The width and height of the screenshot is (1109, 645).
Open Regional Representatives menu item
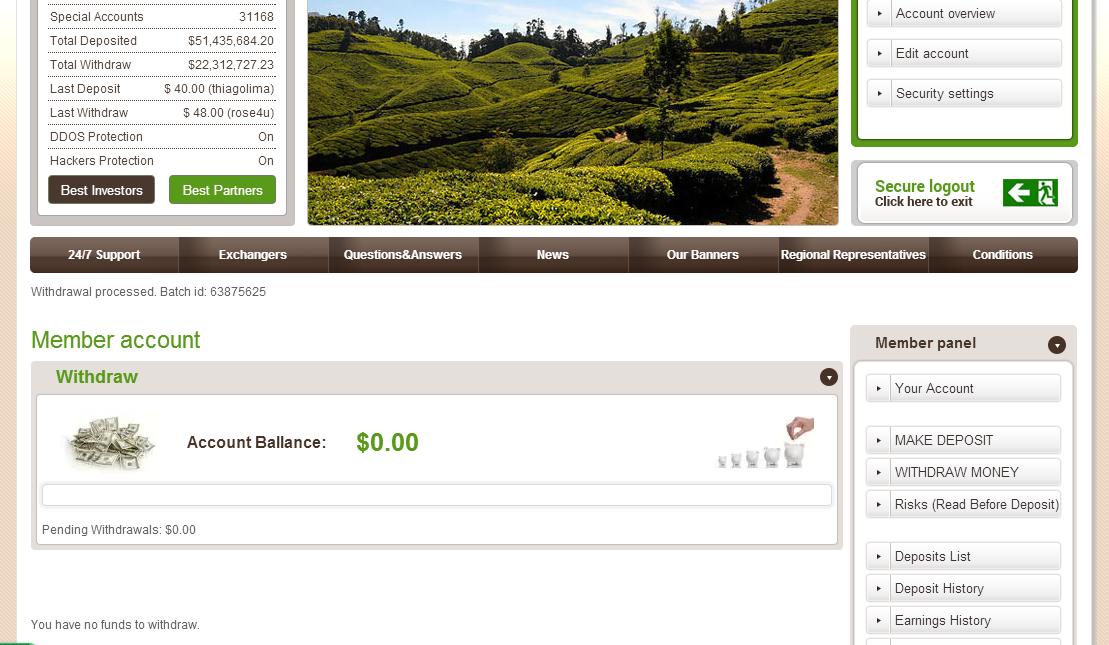tap(853, 255)
